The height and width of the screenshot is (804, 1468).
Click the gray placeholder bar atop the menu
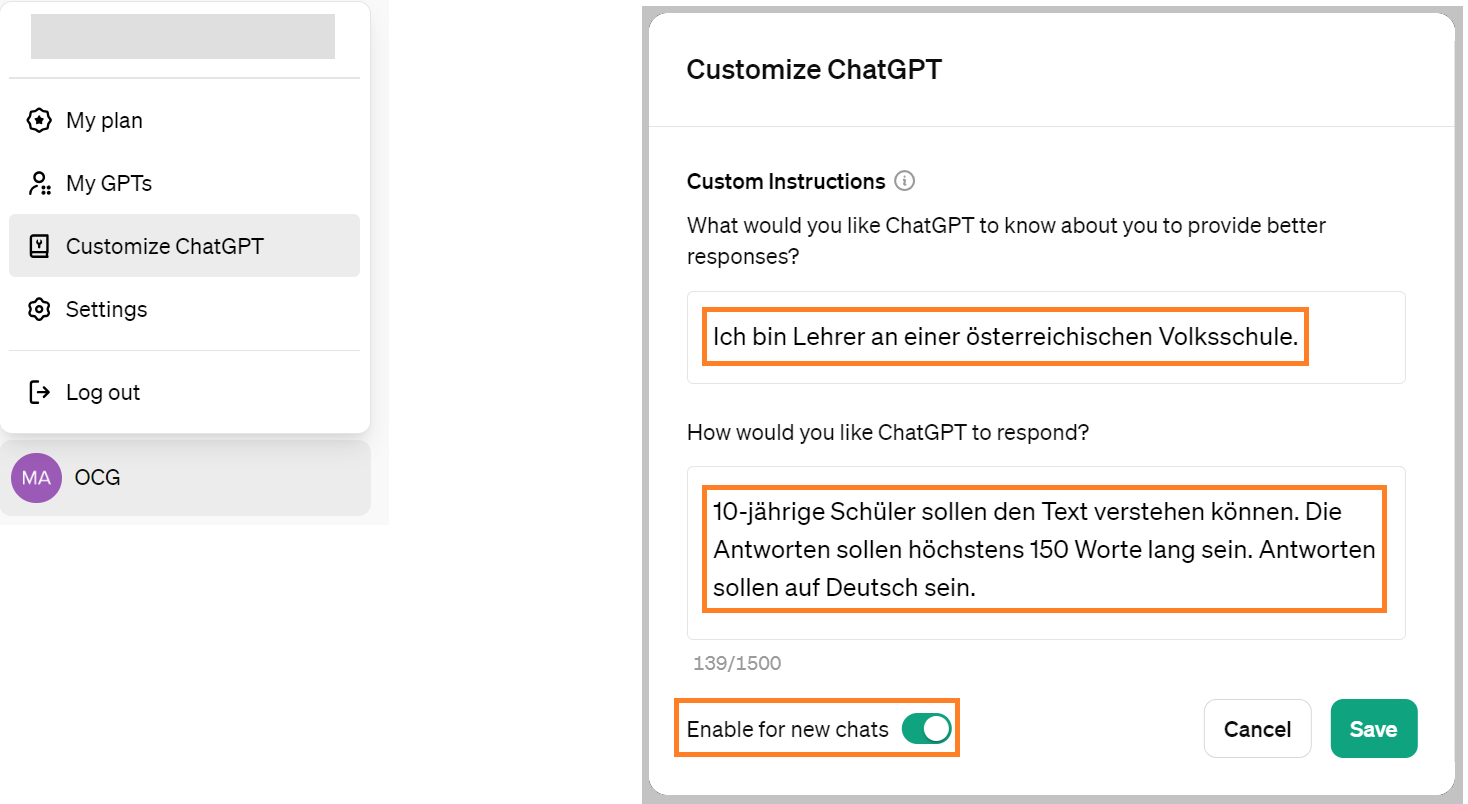183,37
